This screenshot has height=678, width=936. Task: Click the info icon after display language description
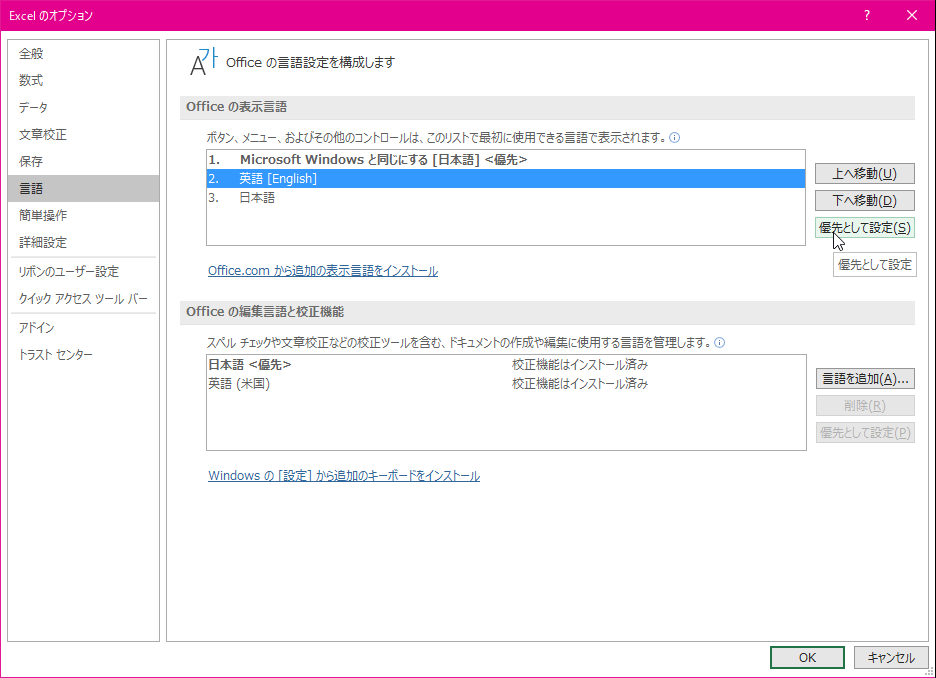tap(675, 138)
